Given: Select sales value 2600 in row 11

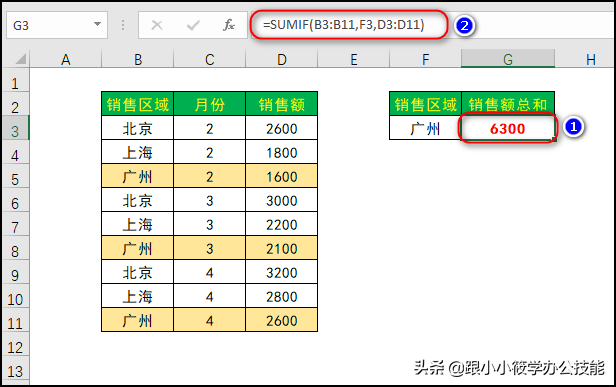Looking at the screenshot, I should point(281,320).
